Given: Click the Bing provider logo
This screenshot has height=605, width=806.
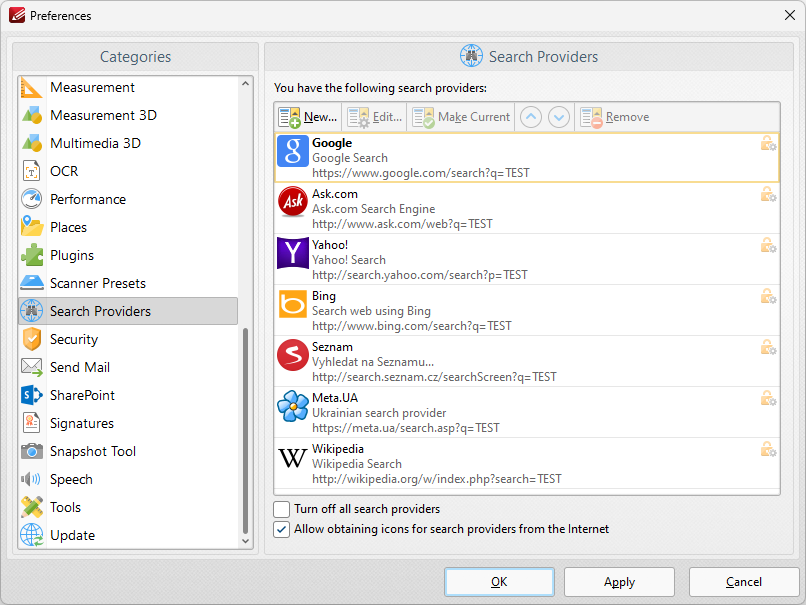Looking at the screenshot, I should click(x=292, y=304).
